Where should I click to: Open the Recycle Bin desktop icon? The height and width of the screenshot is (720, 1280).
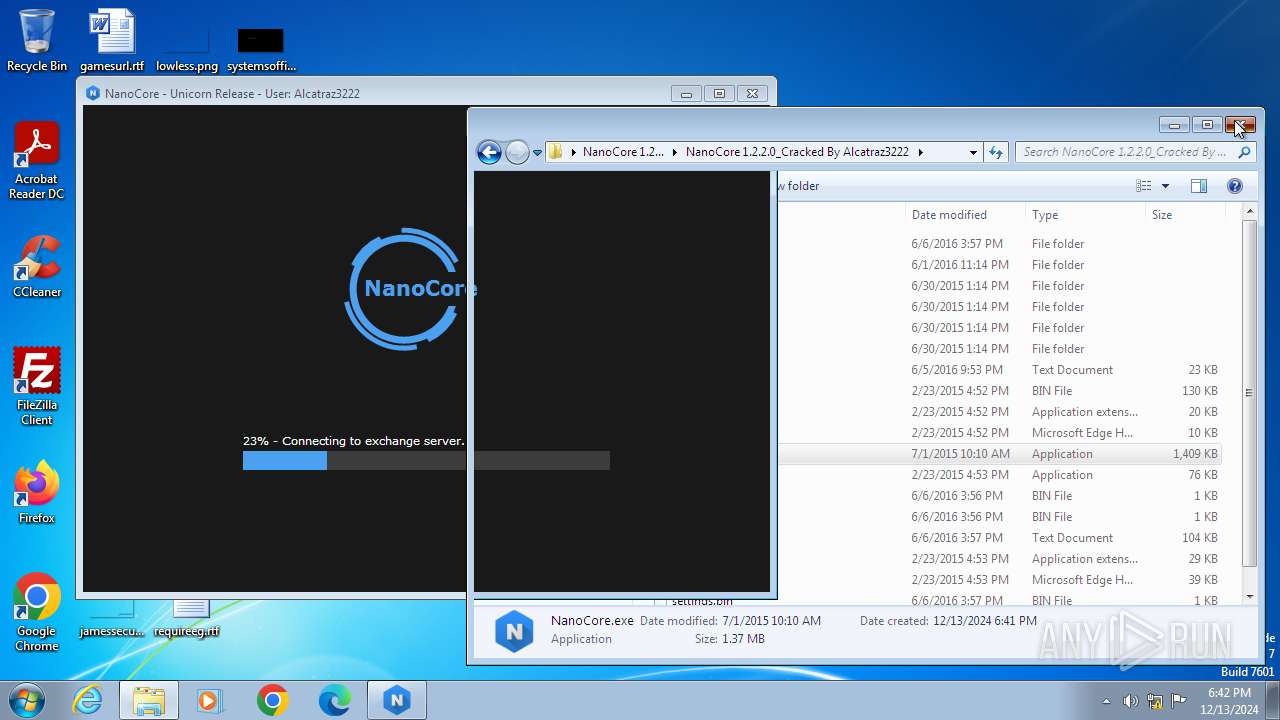tap(37, 40)
